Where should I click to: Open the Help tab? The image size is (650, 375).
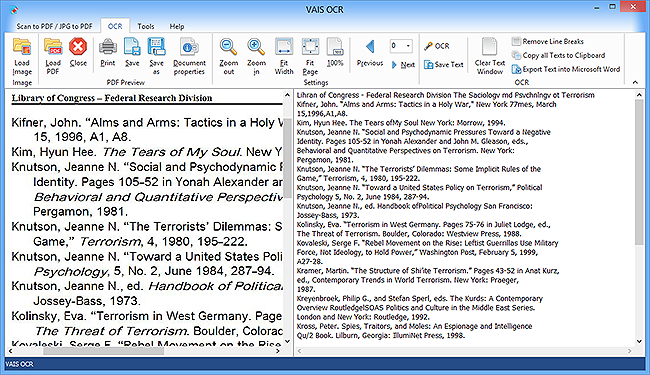pos(177,26)
